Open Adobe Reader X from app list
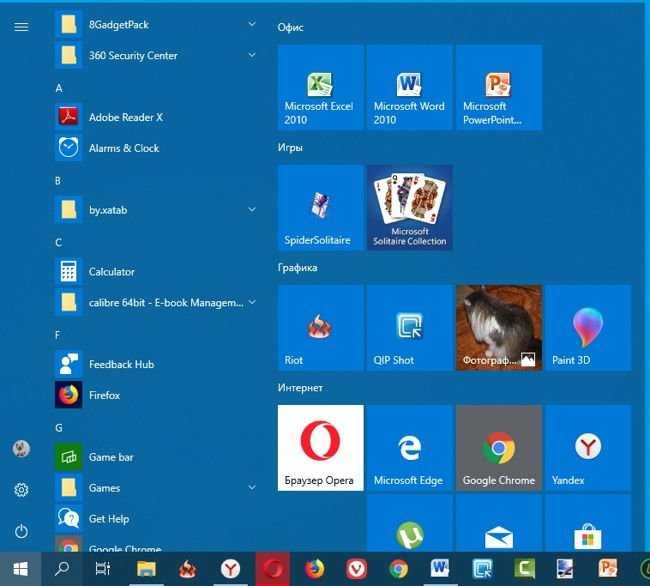The width and height of the screenshot is (650, 586). click(156, 117)
